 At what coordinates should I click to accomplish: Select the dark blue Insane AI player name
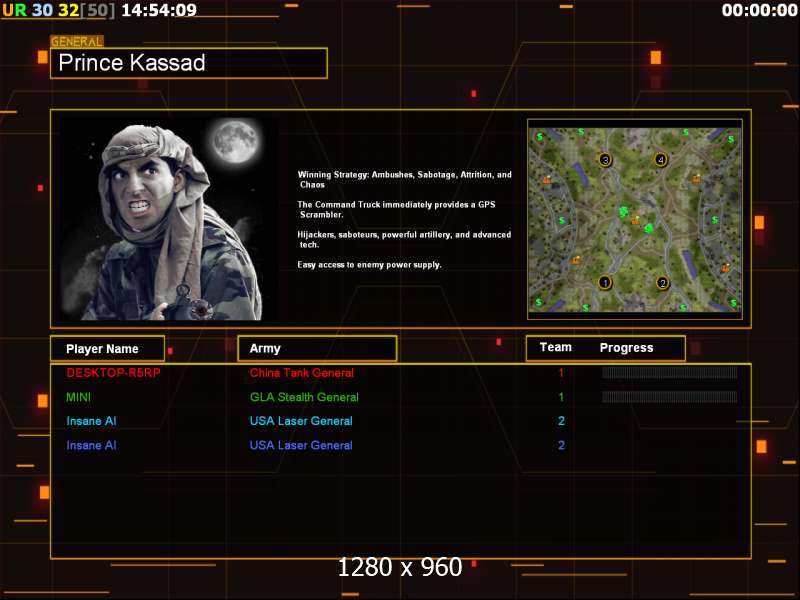[91, 445]
